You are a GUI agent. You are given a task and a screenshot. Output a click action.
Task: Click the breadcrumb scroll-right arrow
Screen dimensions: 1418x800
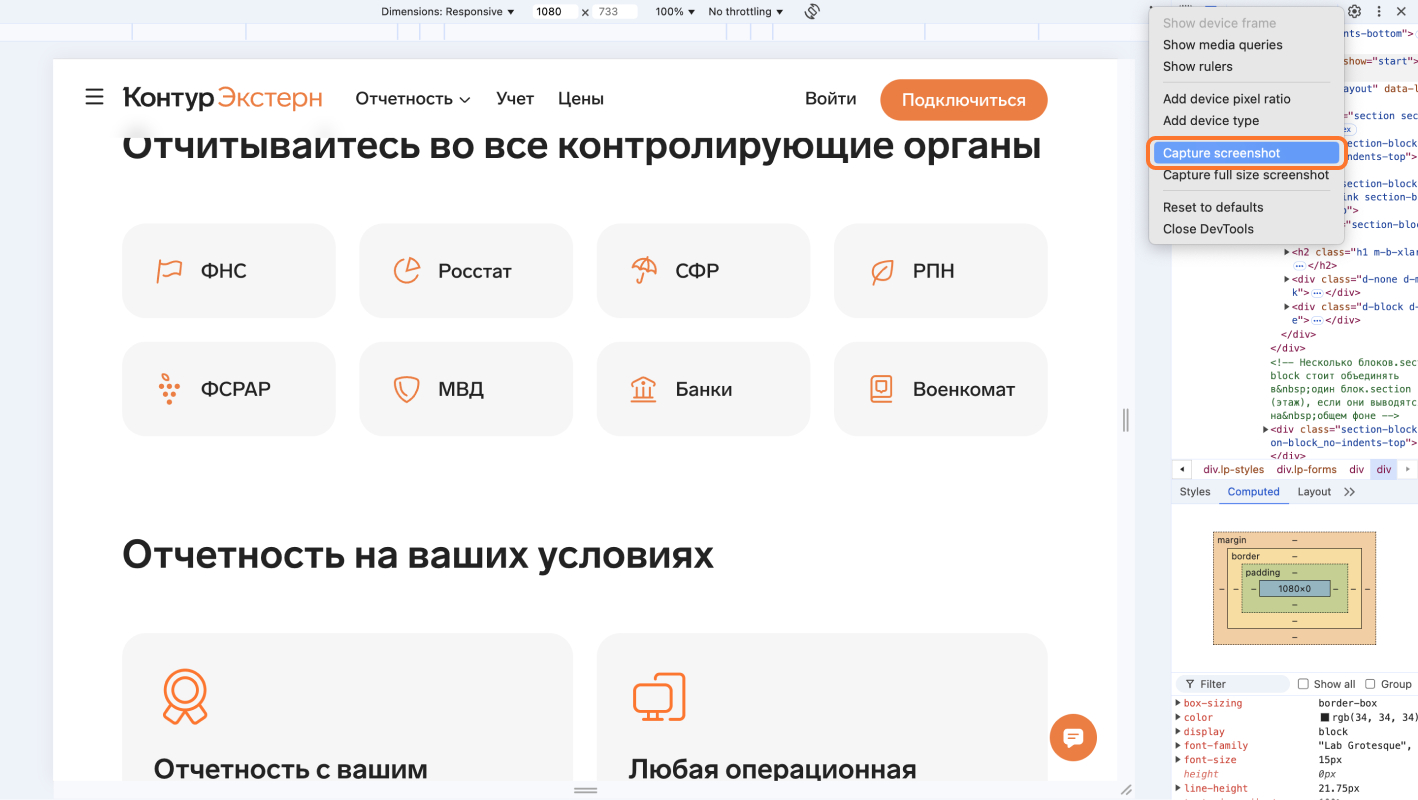tap(1408, 469)
